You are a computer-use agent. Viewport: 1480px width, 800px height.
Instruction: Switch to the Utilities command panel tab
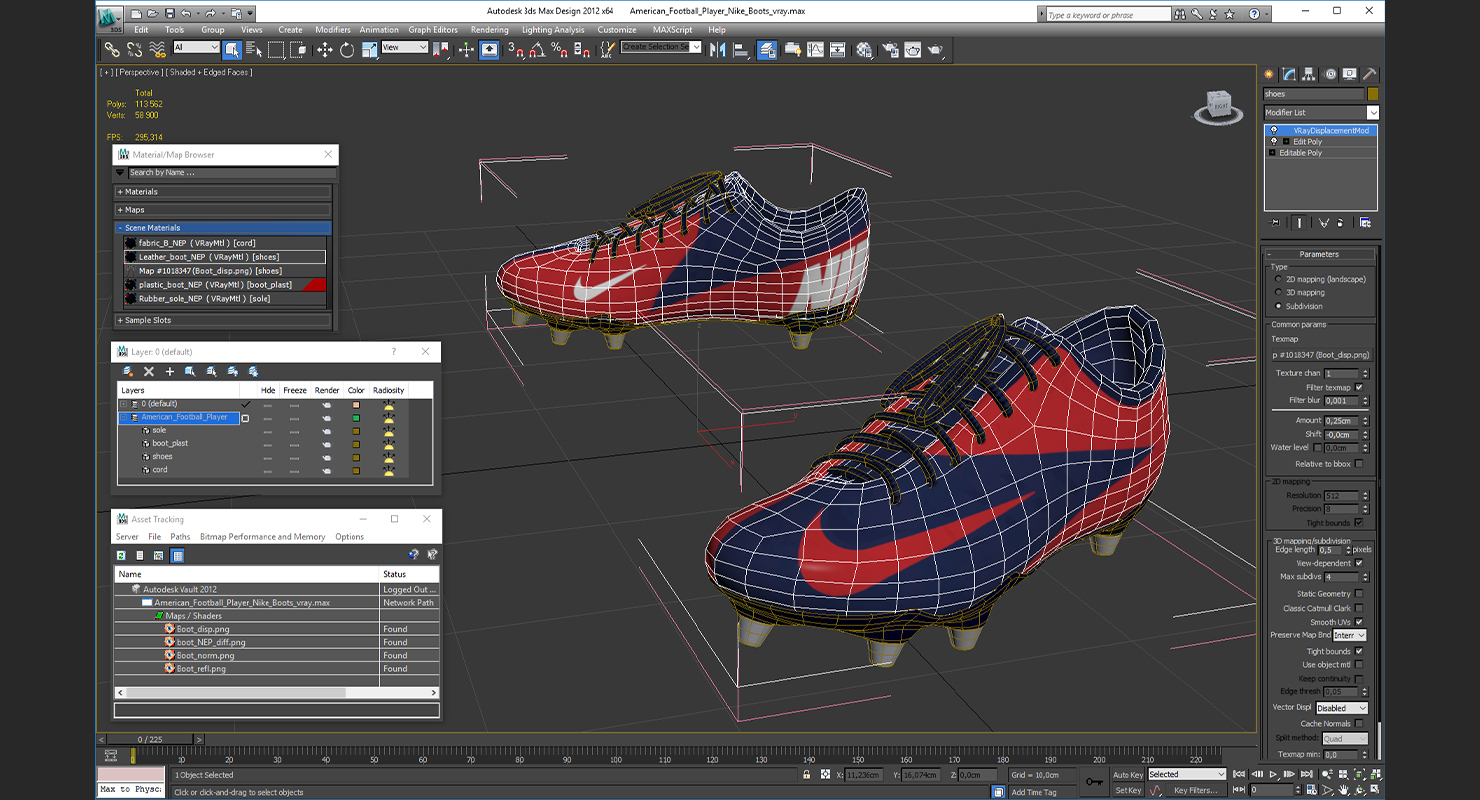pos(1370,74)
